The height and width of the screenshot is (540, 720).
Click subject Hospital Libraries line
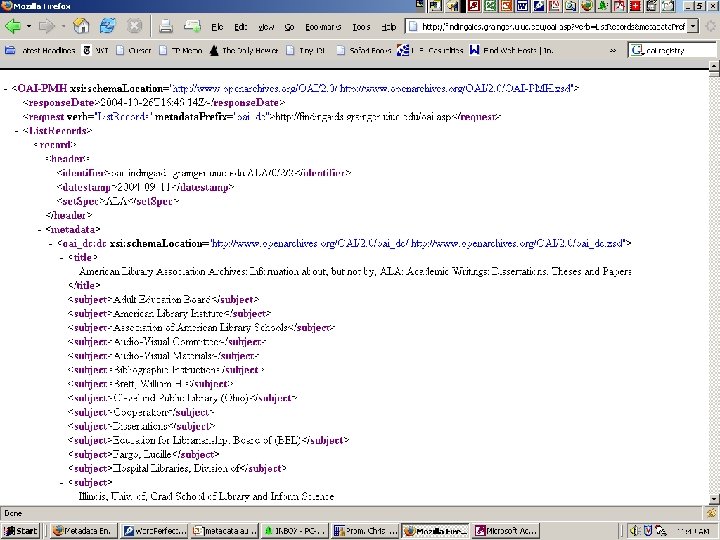click(177, 469)
